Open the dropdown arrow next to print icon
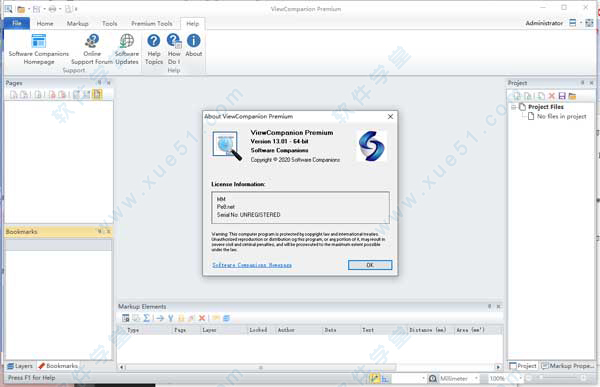The image size is (600, 387). (60, 9)
